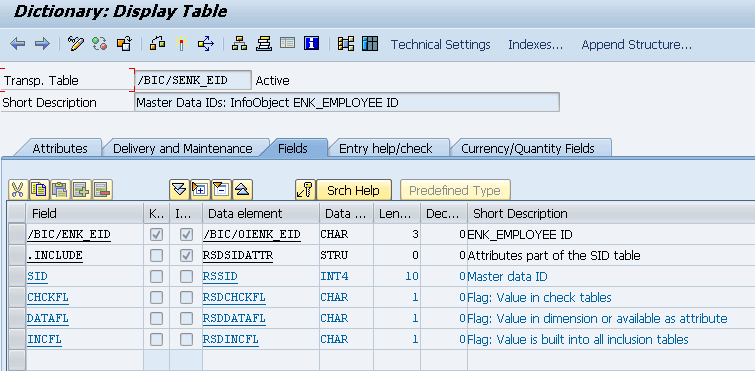This screenshot has width=755, height=371.
Task: Toggle Initial checkbox for /BIC/ENK_EID
Action: pyautogui.click(x=186, y=235)
